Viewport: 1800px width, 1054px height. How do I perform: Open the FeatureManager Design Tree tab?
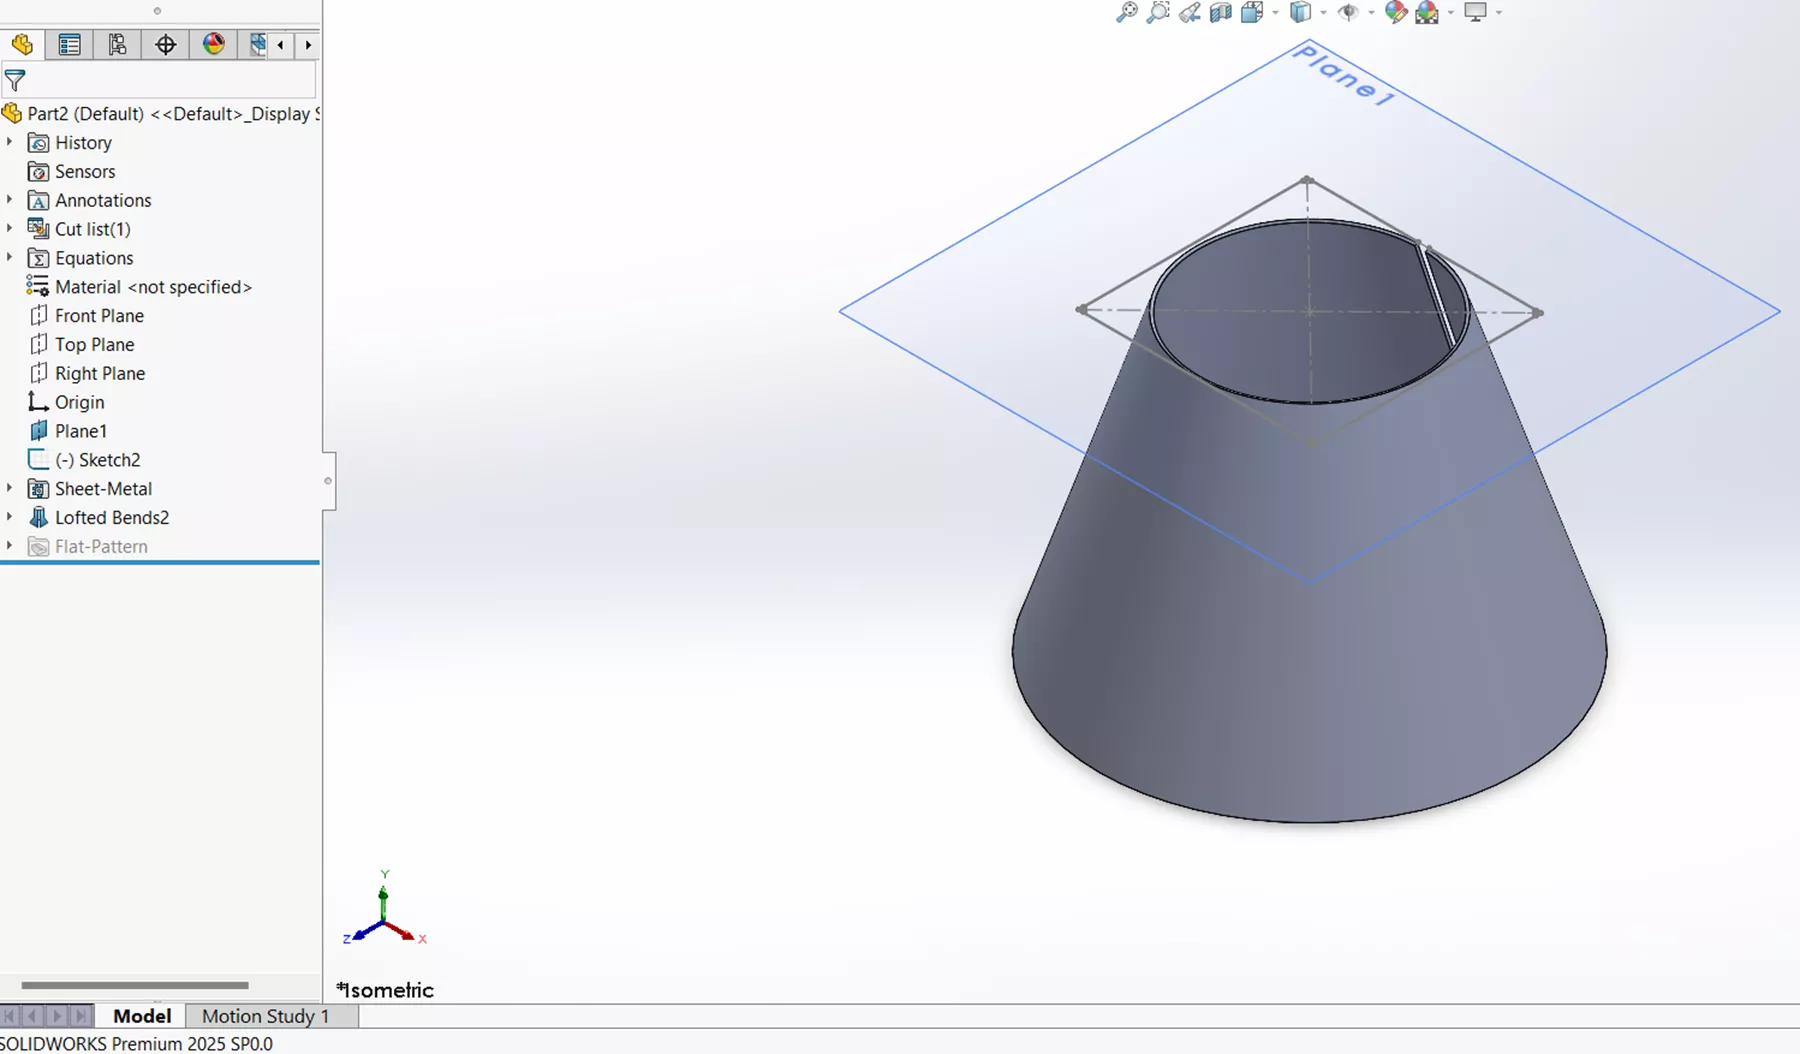22,44
